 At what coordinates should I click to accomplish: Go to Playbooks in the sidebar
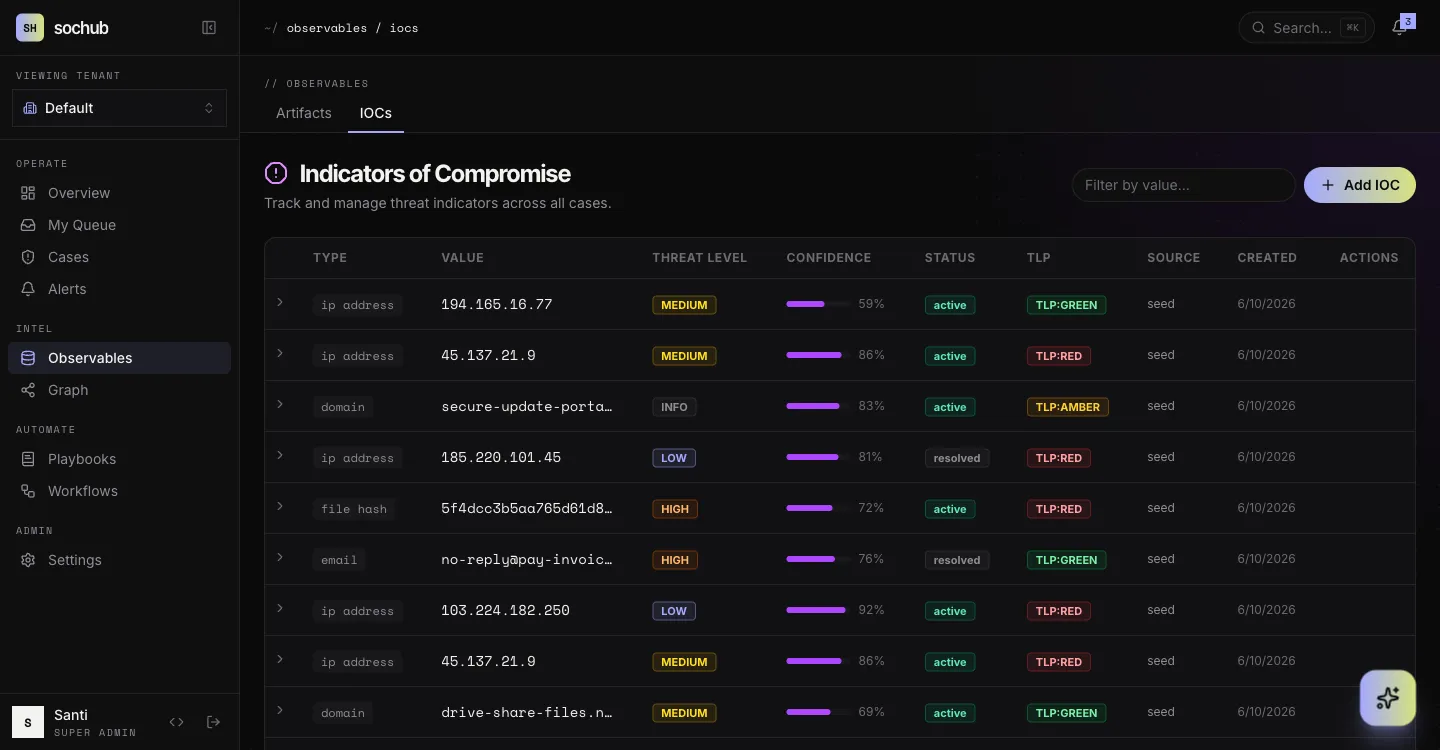point(119,459)
